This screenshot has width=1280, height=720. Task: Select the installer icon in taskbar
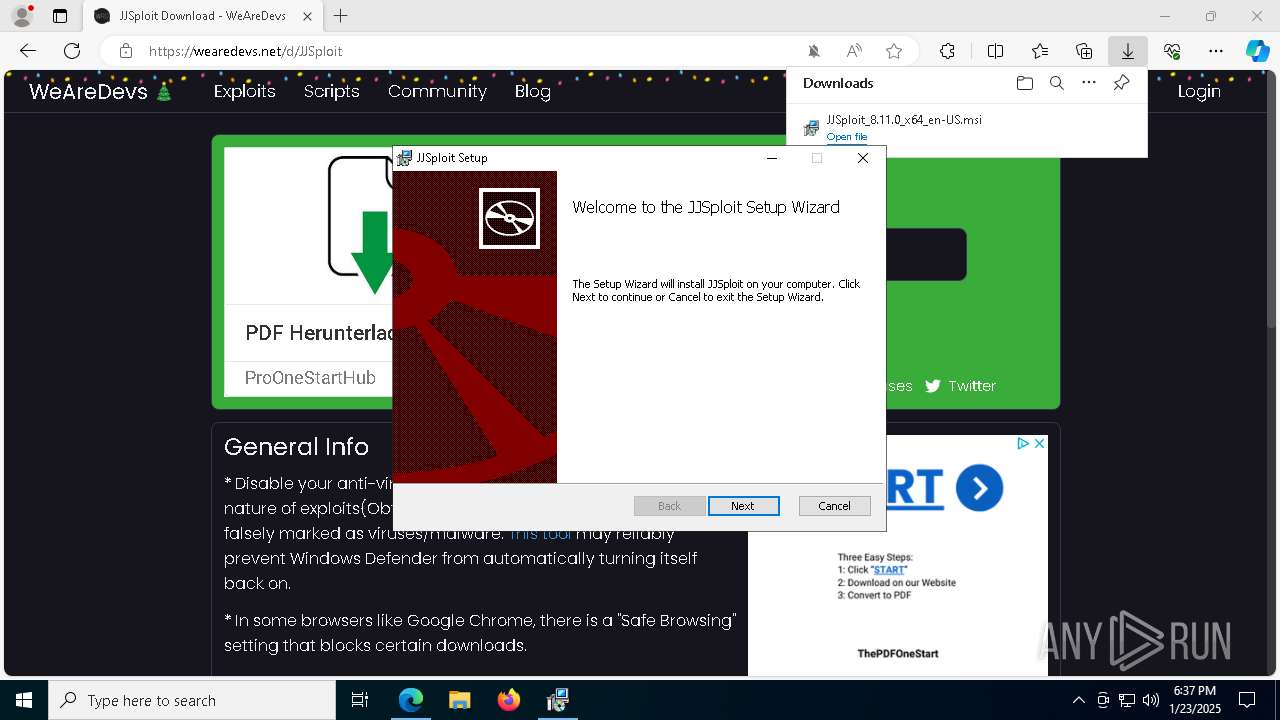coord(558,700)
